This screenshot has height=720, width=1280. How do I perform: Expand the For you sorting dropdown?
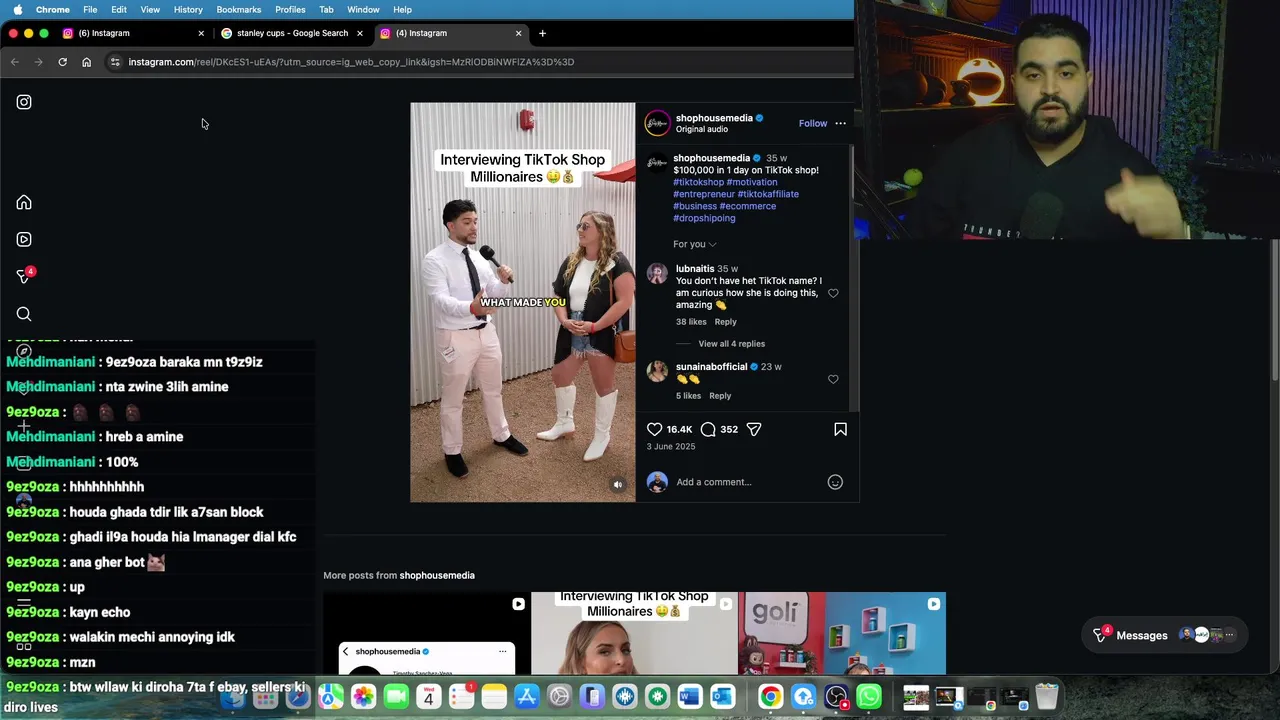(694, 244)
